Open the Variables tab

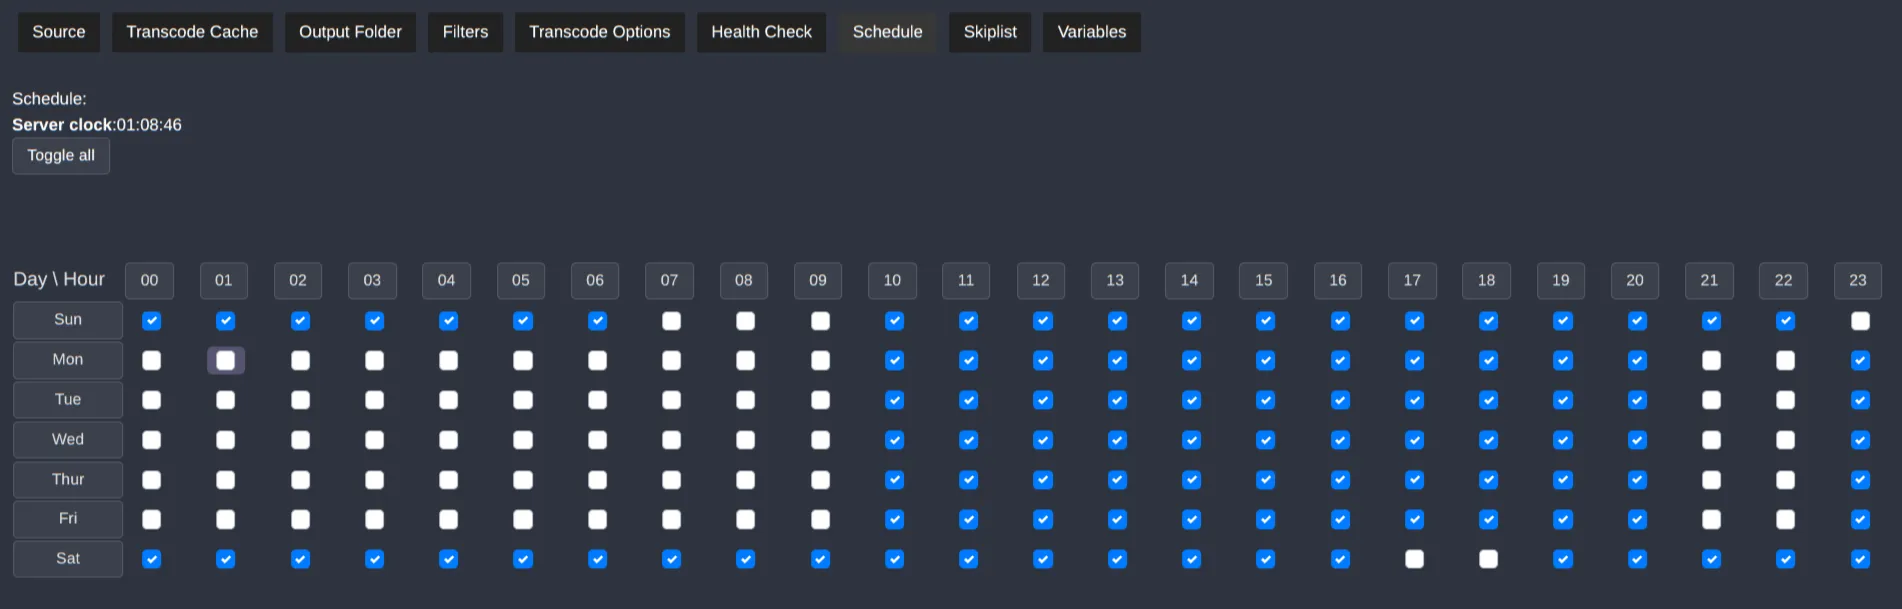(x=1092, y=32)
